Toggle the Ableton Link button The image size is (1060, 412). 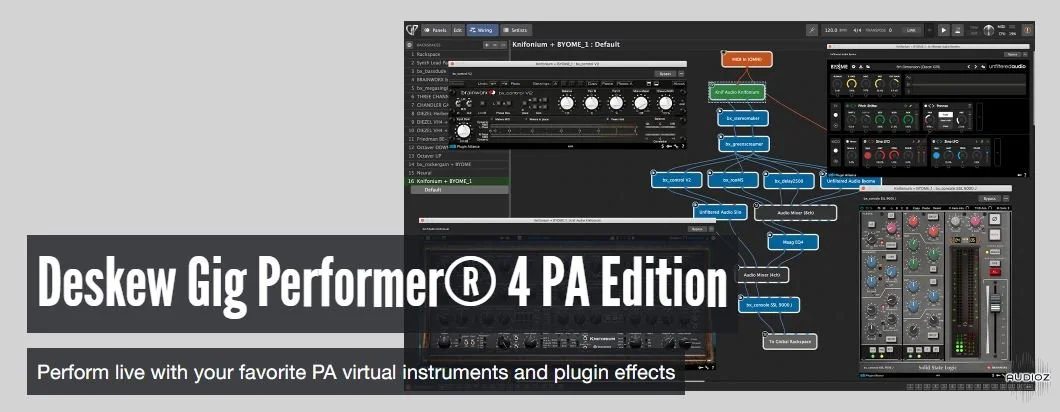(x=912, y=30)
